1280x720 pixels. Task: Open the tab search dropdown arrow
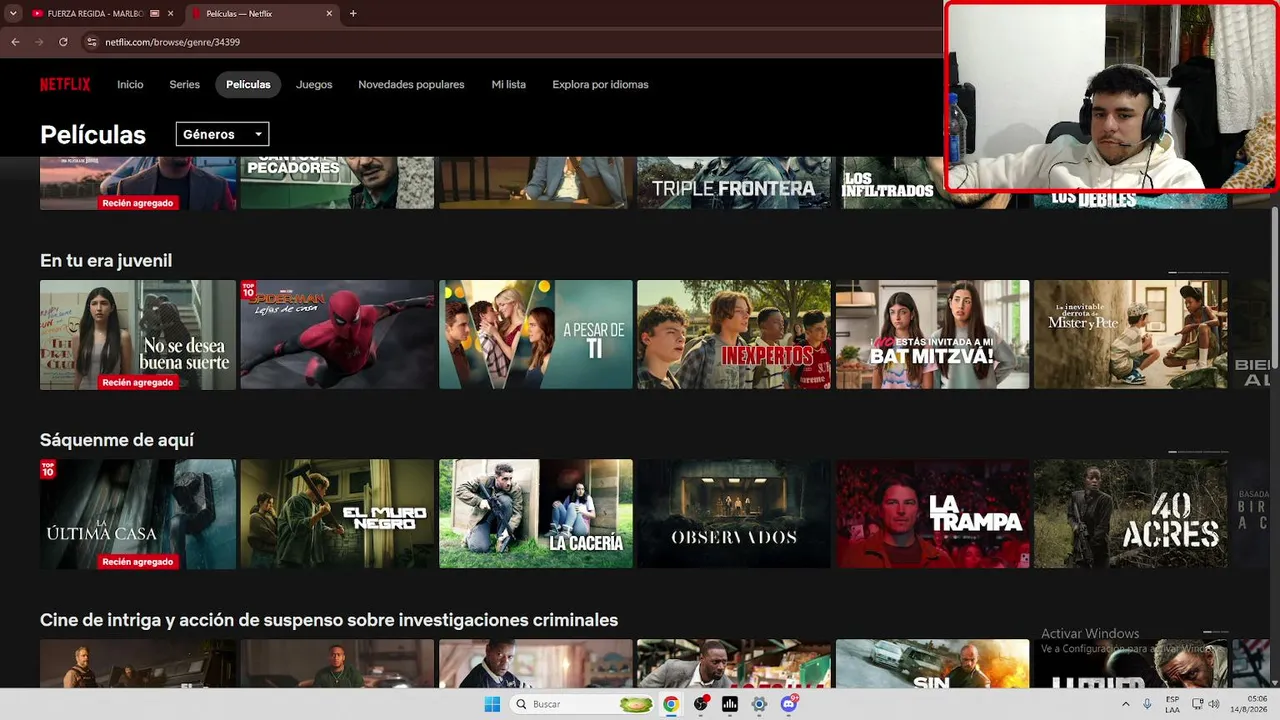(x=13, y=14)
